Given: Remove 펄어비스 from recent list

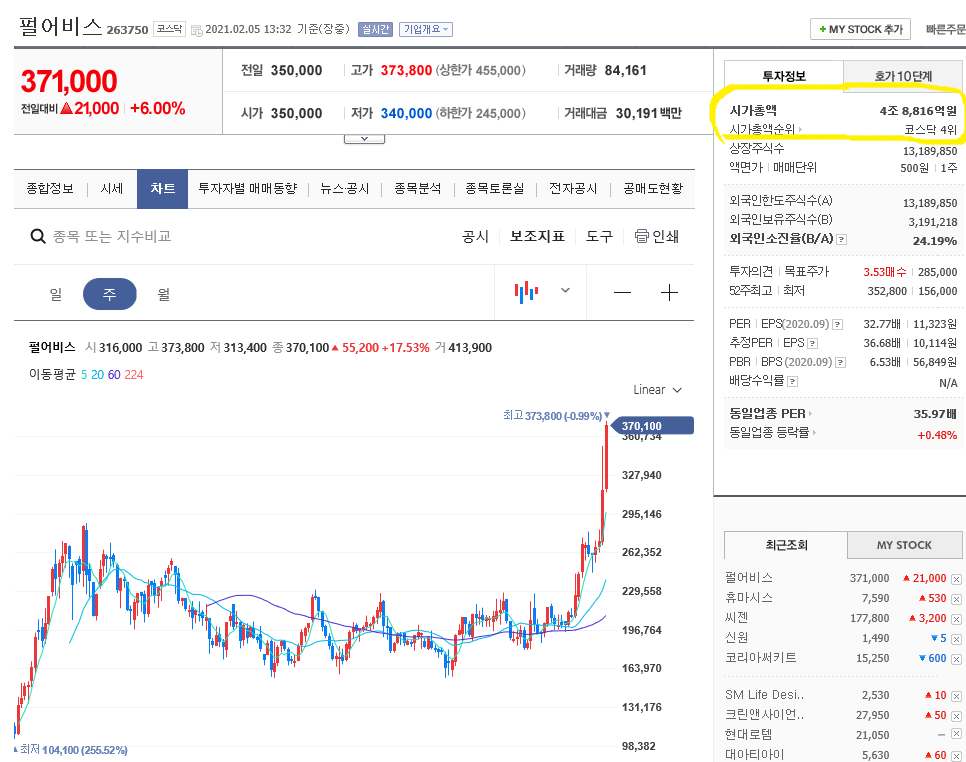Looking at the screenshot, I should coord(956,579).
